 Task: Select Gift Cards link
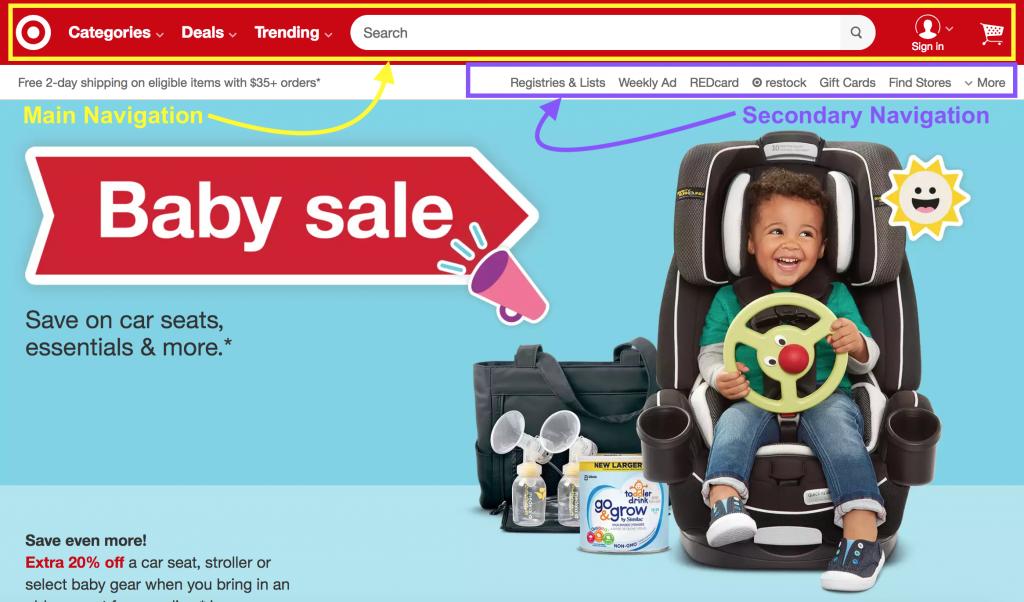coord(847,83)
